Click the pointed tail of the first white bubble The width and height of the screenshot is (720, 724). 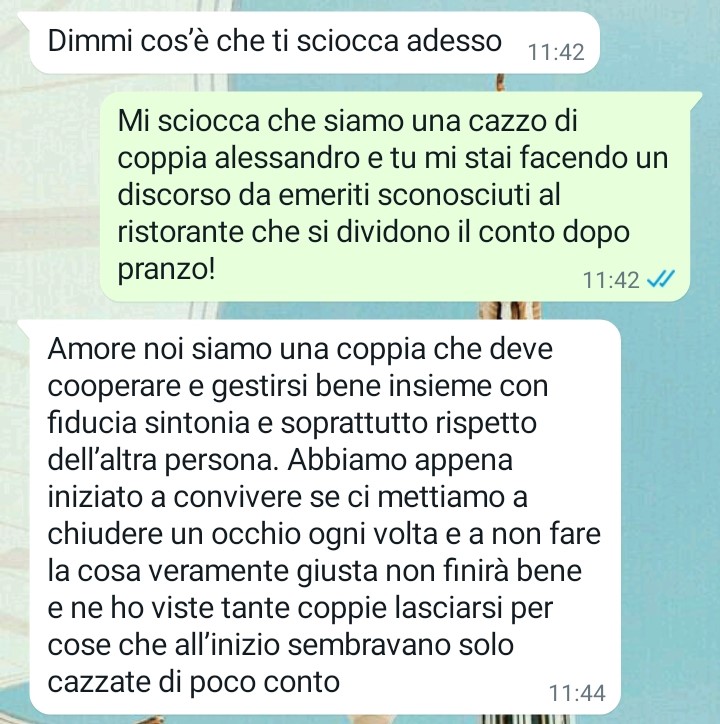[24, 18]
